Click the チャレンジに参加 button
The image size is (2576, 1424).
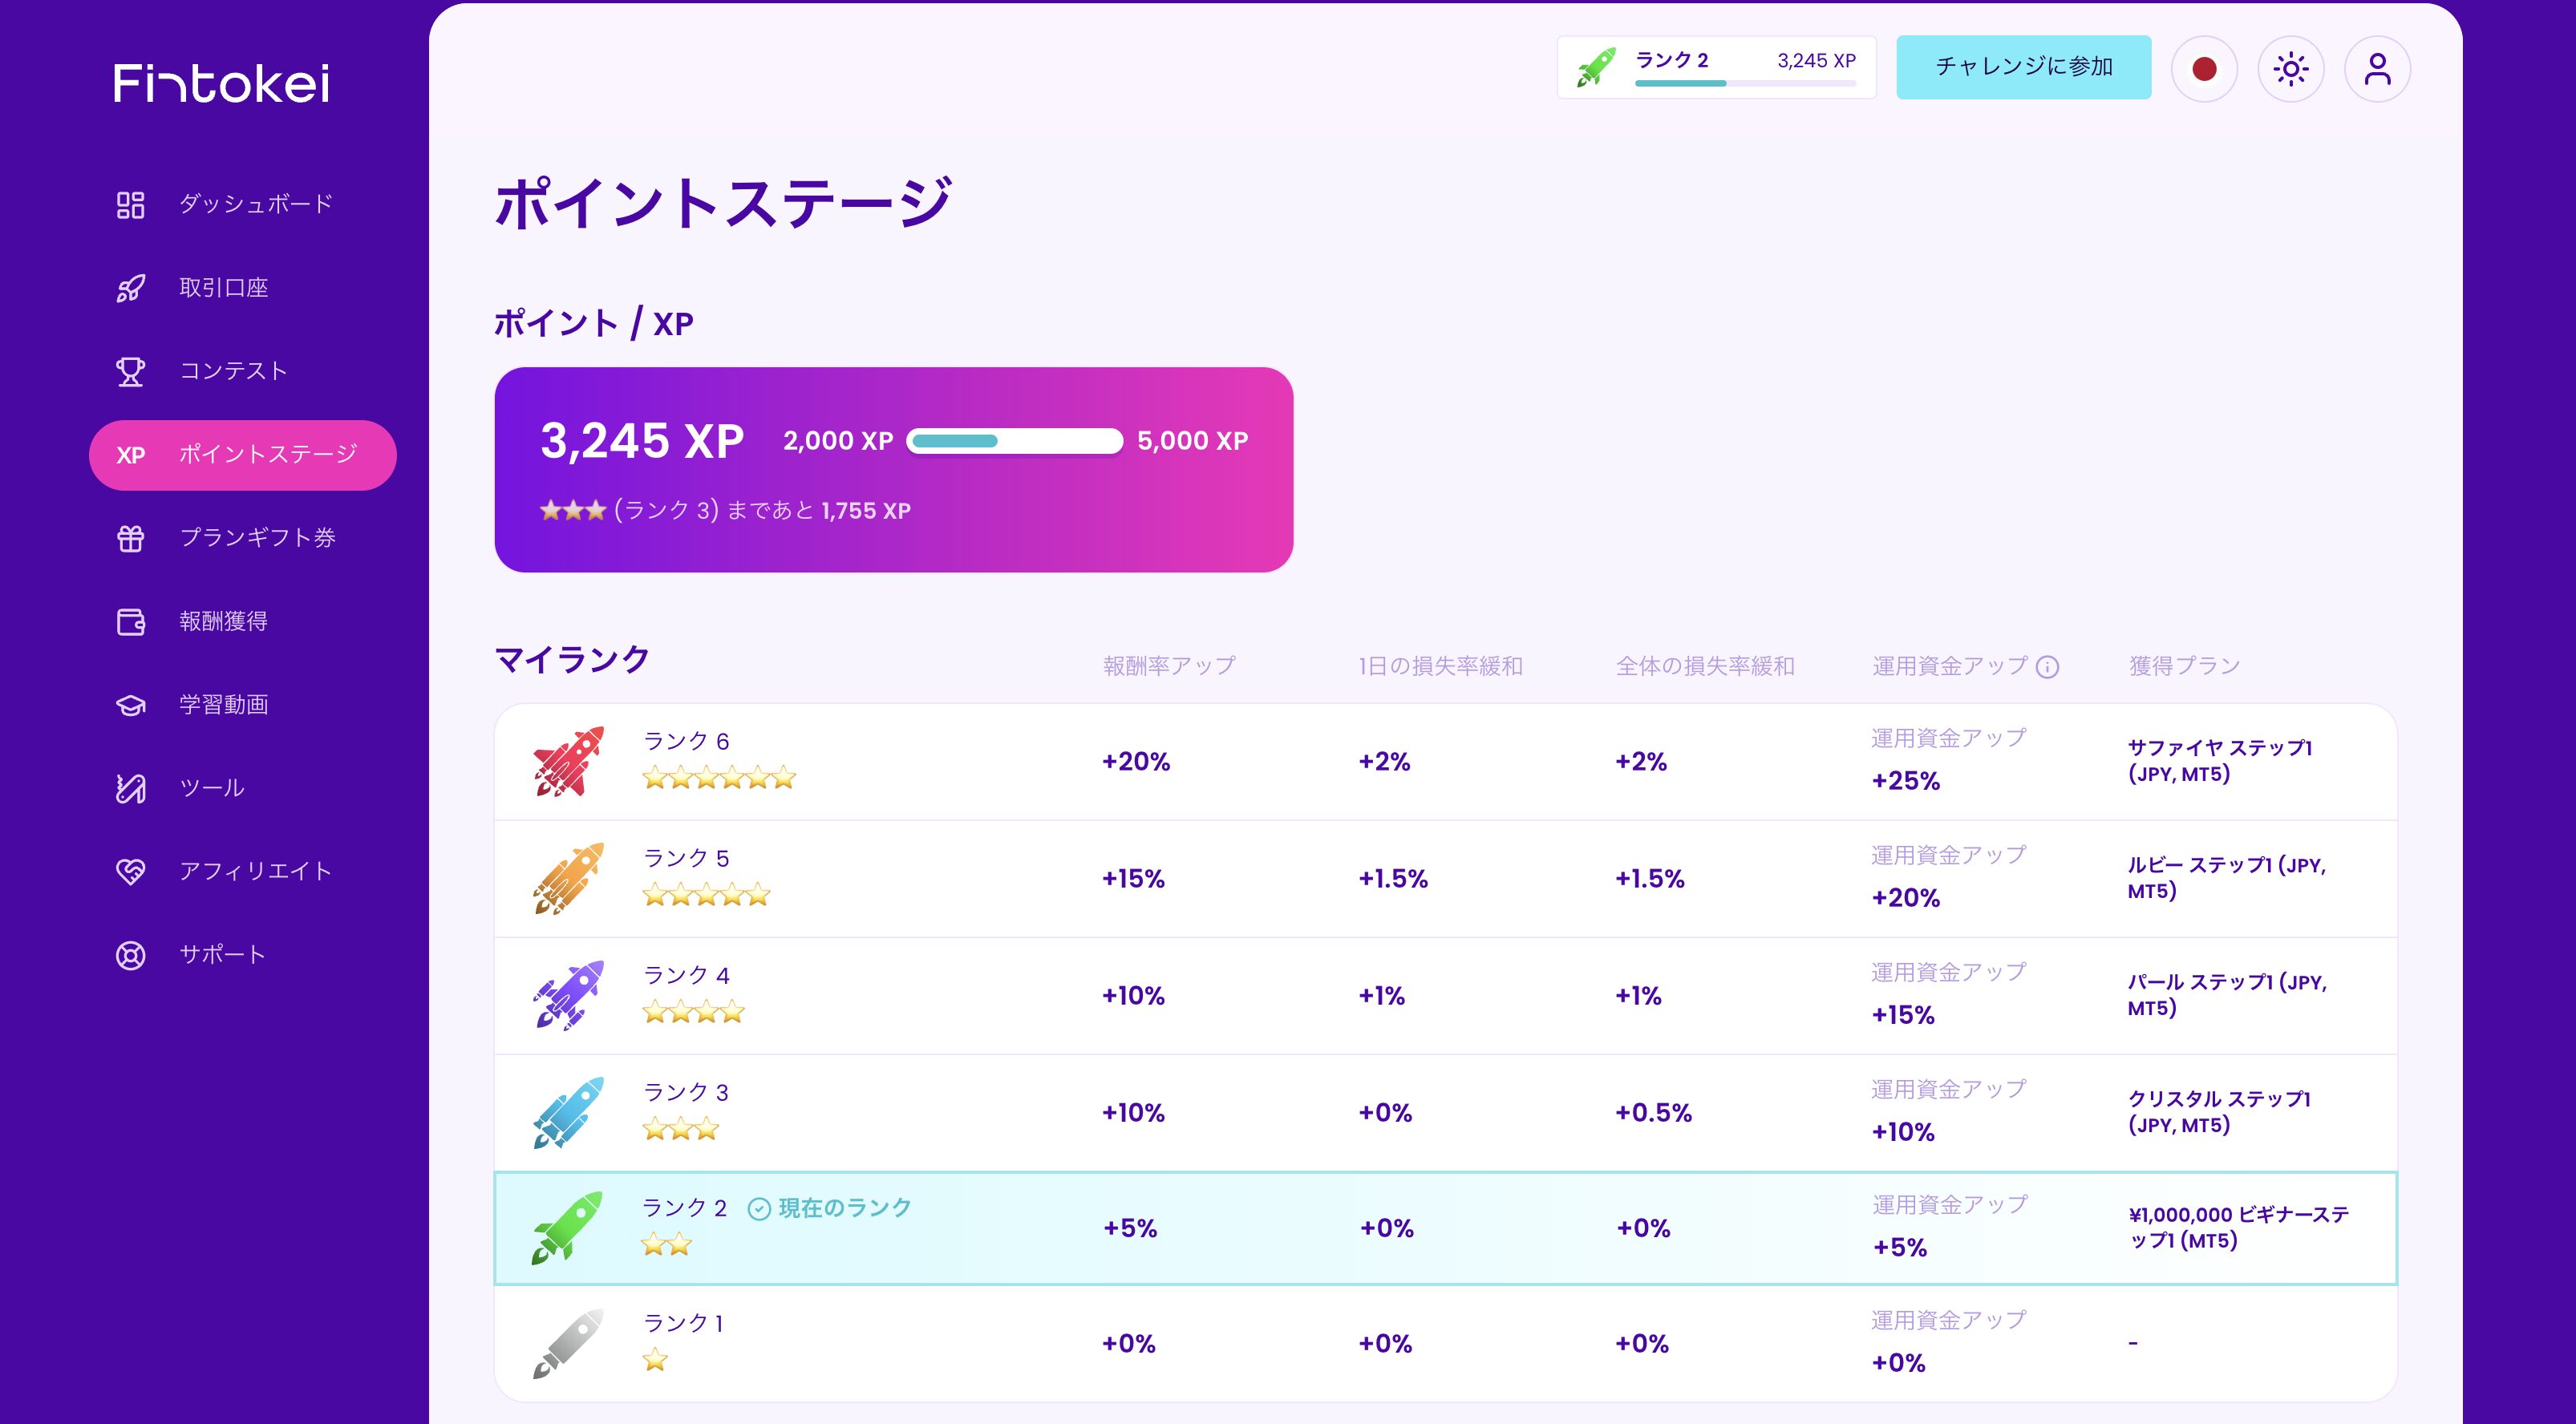click(2023, 67)
